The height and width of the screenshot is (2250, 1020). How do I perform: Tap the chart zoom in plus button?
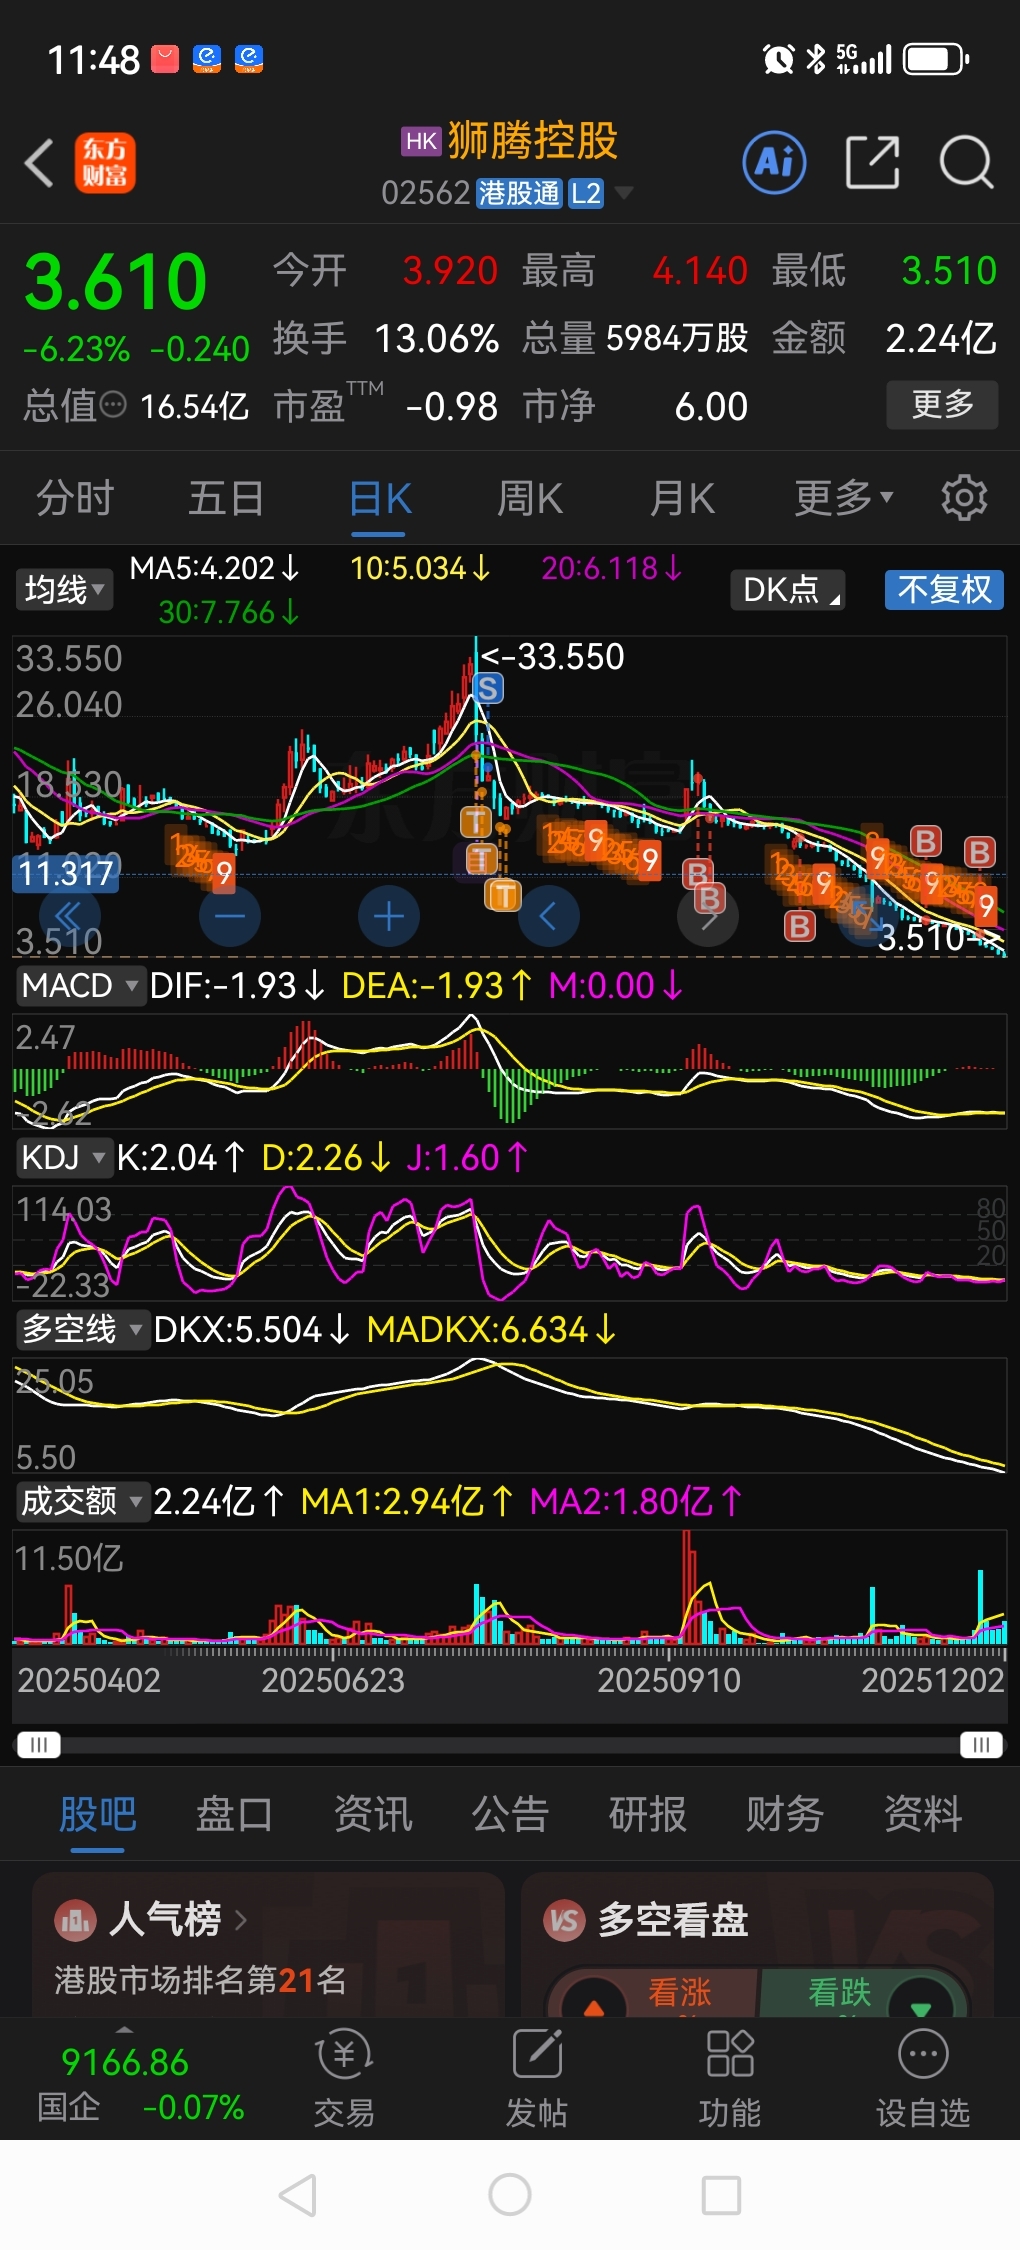pyautogui.click(x=389, y=916)
